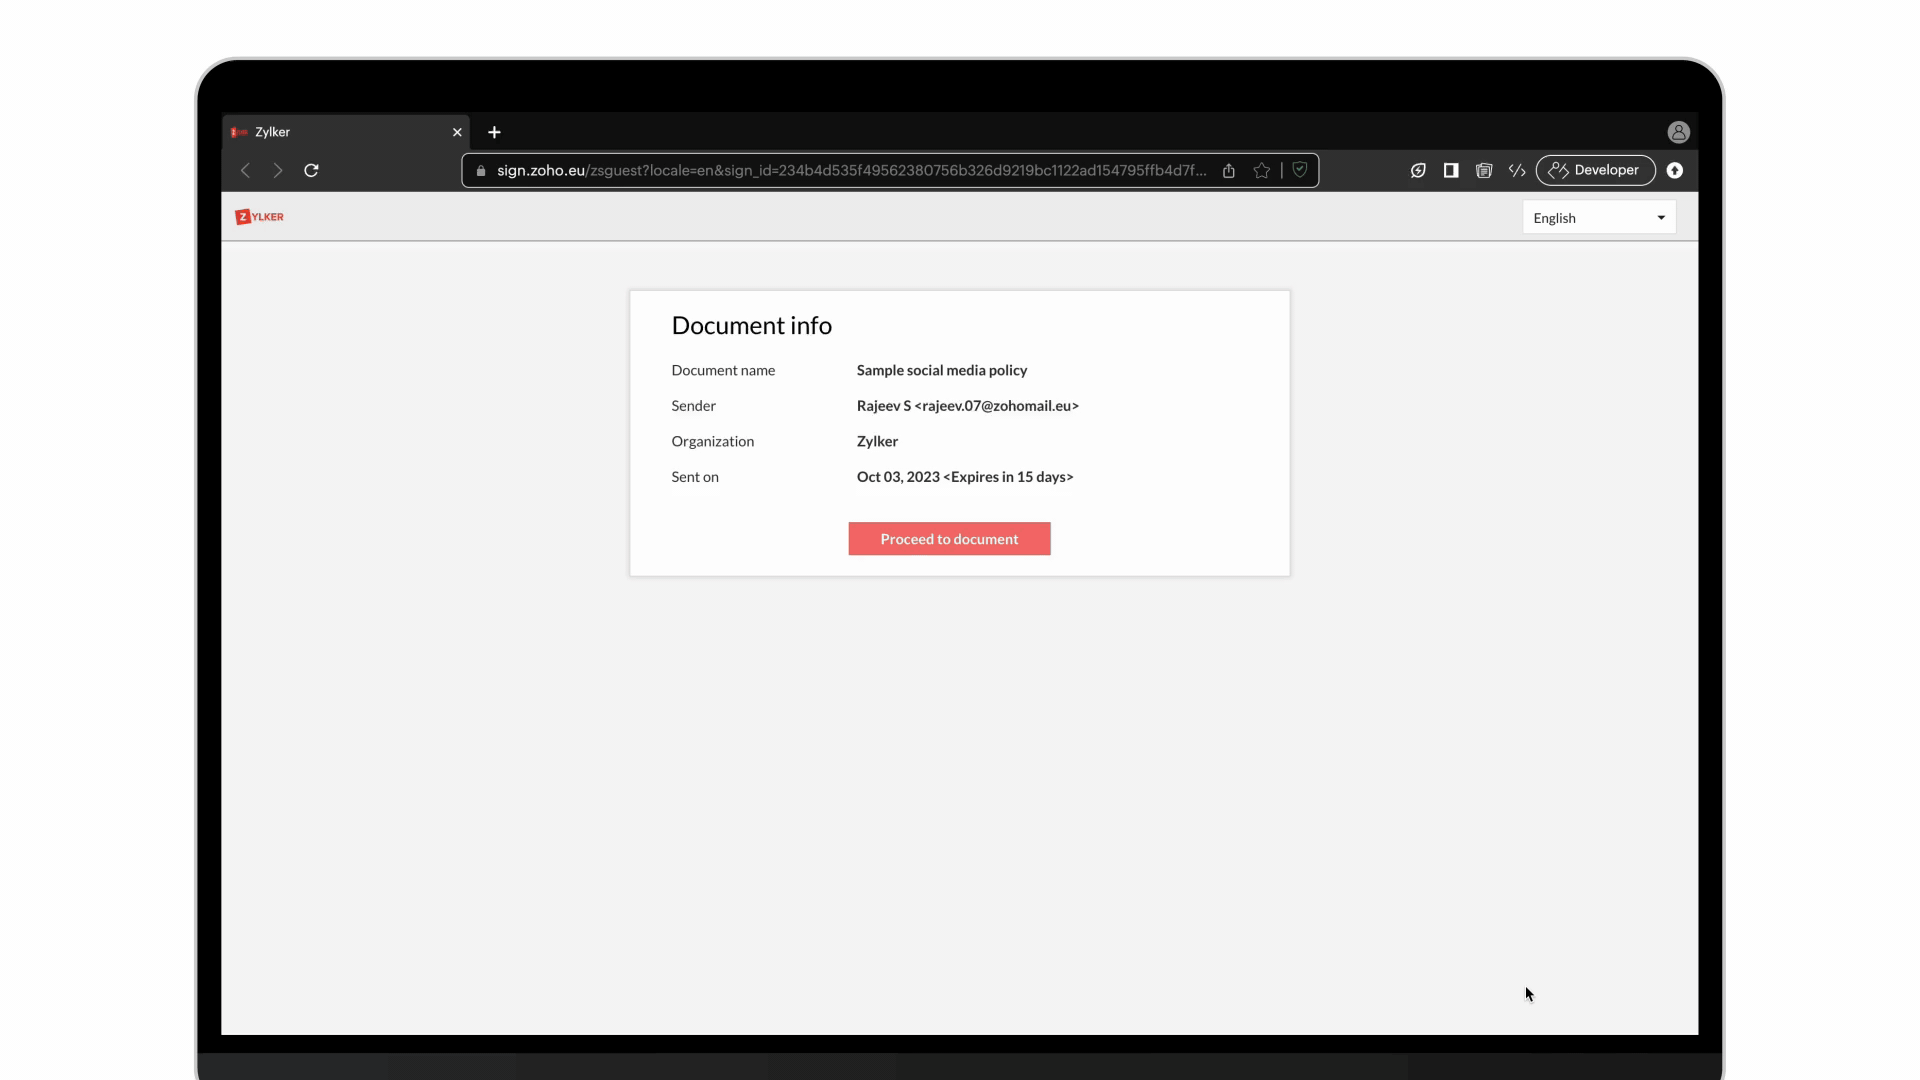Click the share icon in address bar
This screenshot has width=1920, height=1080.
pos(1229,171)
